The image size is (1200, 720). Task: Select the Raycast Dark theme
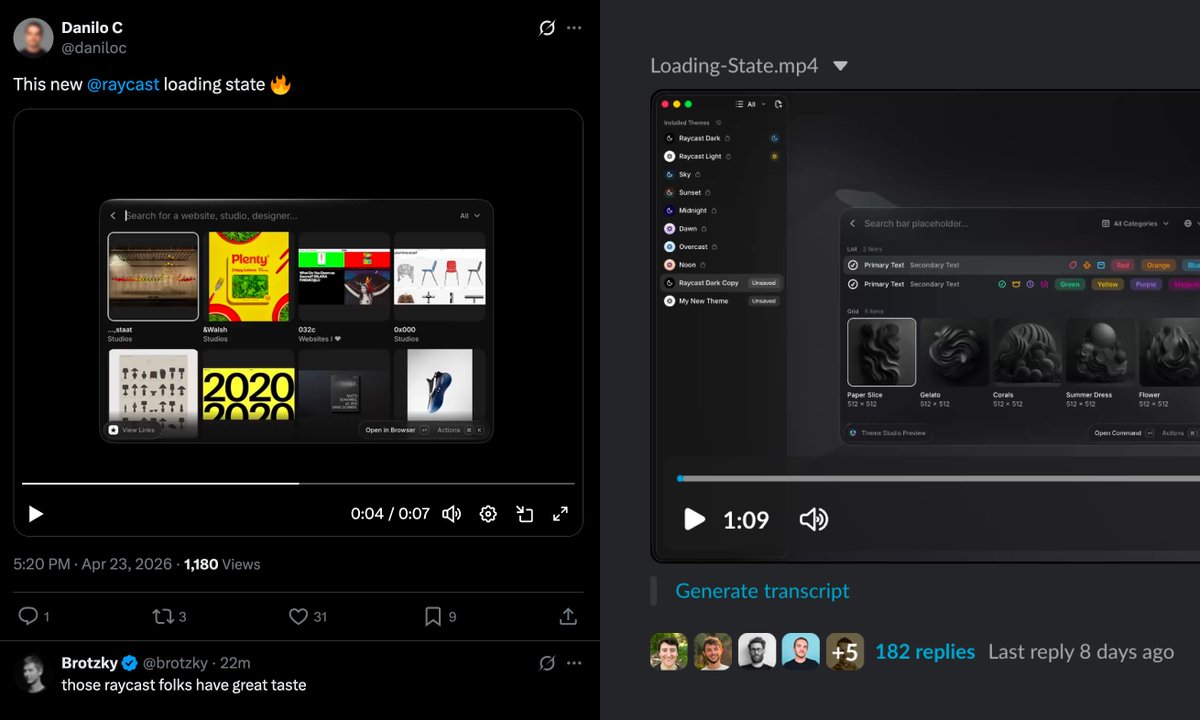click(699, 138)
